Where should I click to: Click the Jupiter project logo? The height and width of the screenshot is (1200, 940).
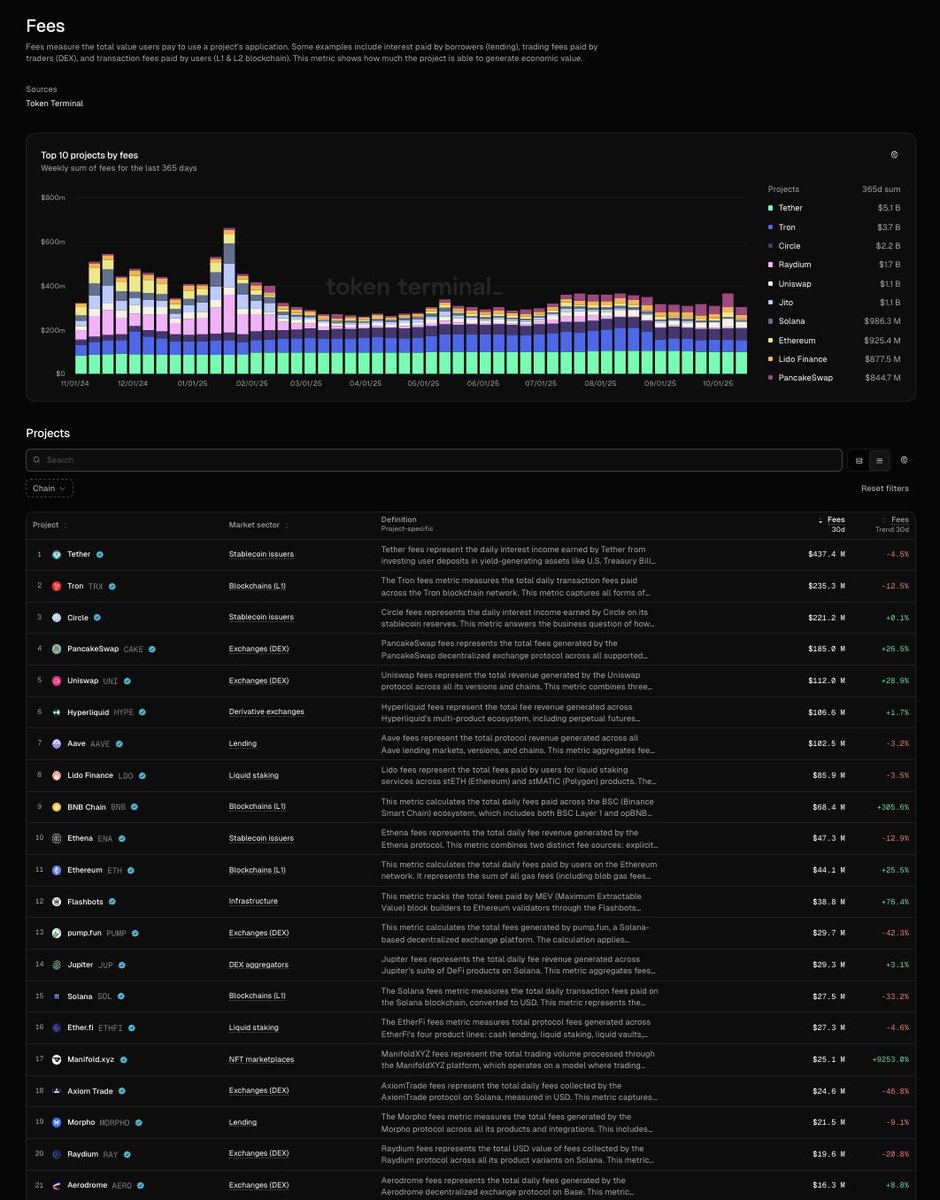point(57,965)
